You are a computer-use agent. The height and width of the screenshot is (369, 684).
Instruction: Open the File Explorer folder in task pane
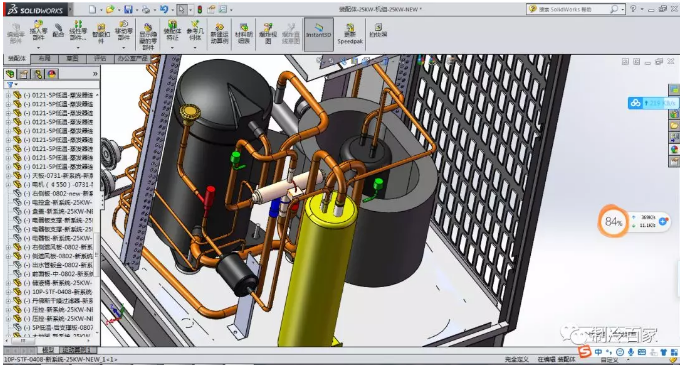click(674, 126)
